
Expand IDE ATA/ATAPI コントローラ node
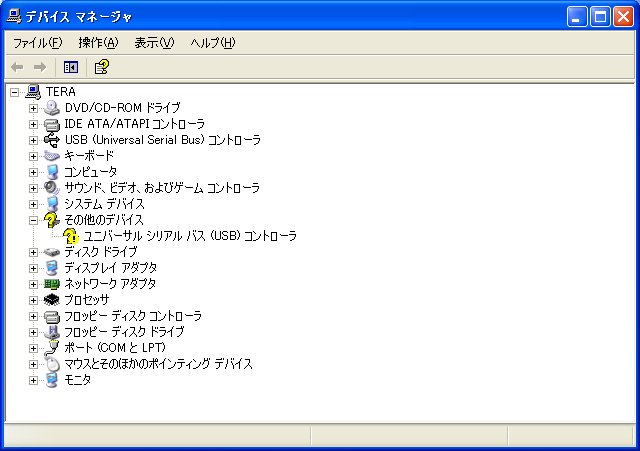tap(33, 124)
